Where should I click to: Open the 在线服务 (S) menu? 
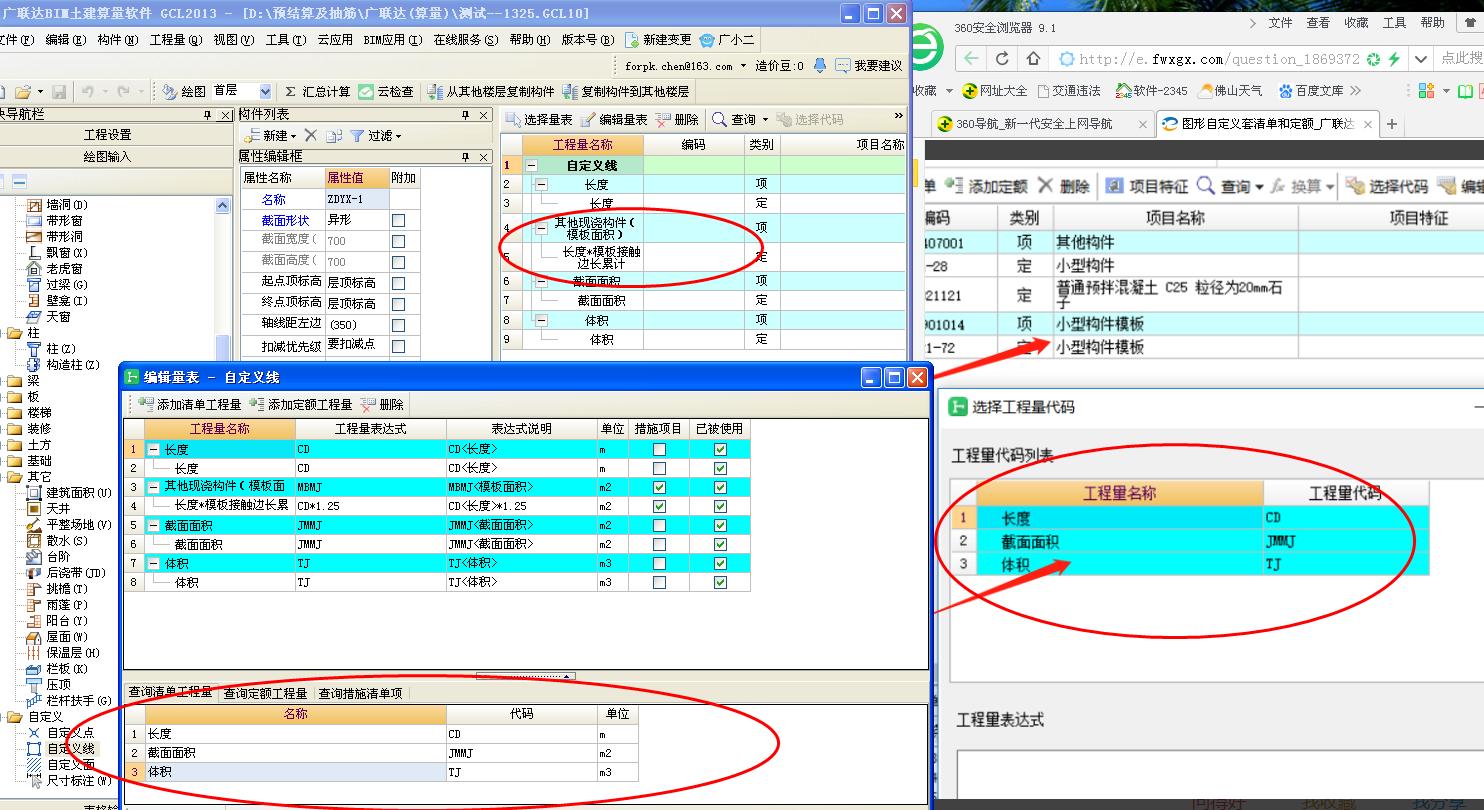click(465, 40)
